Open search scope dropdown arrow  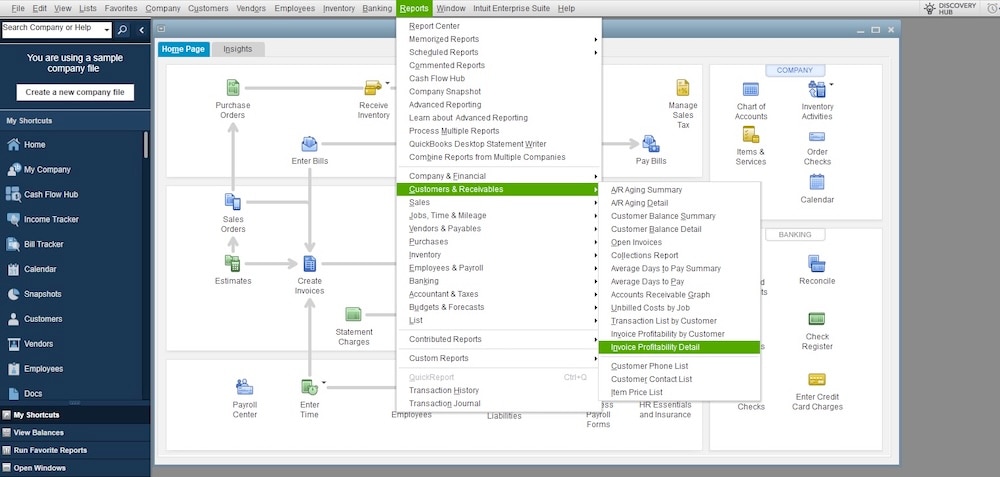(107, 31)
